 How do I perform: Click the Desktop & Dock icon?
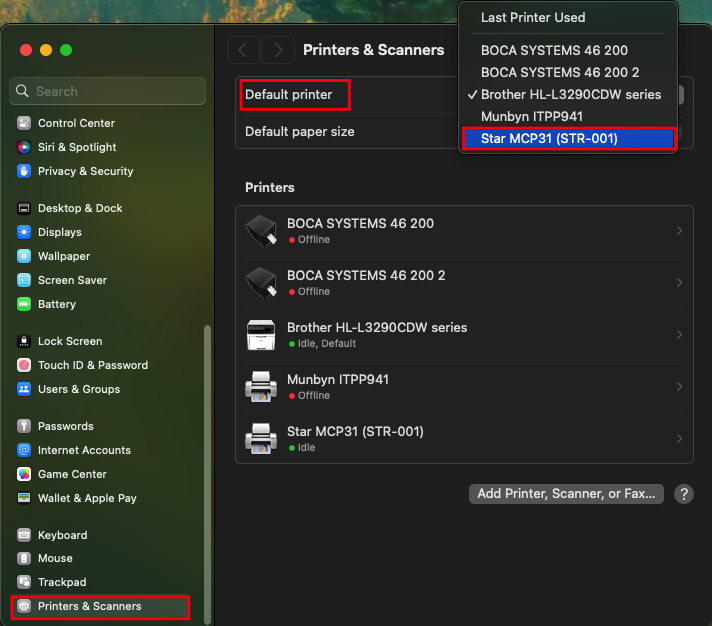coord(24,208)
